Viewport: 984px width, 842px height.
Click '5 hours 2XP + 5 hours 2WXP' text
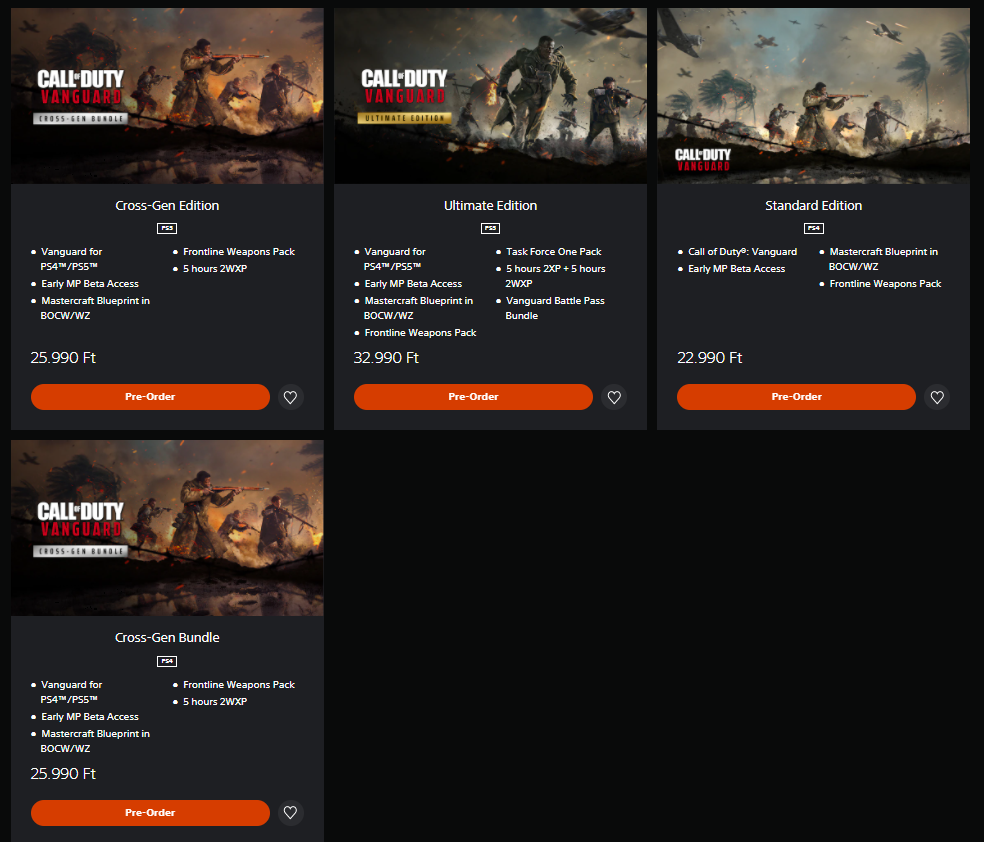pos(555,276)
